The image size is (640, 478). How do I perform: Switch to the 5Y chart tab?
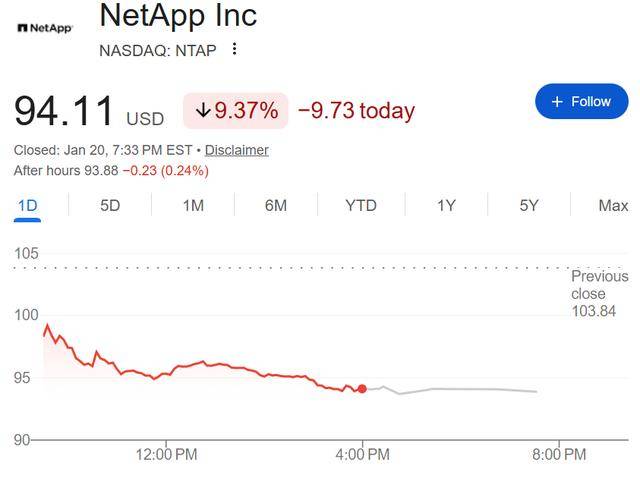click(529, 205)
